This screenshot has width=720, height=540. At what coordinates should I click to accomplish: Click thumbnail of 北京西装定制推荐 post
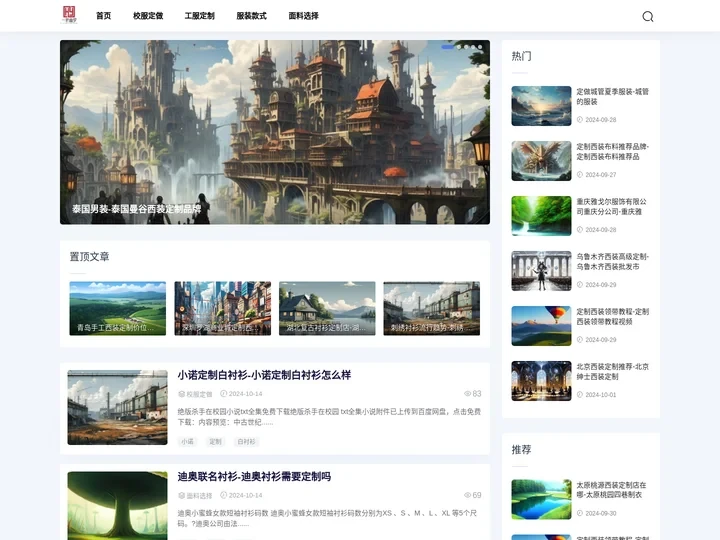pyautogui.click(x=541, y=381)
